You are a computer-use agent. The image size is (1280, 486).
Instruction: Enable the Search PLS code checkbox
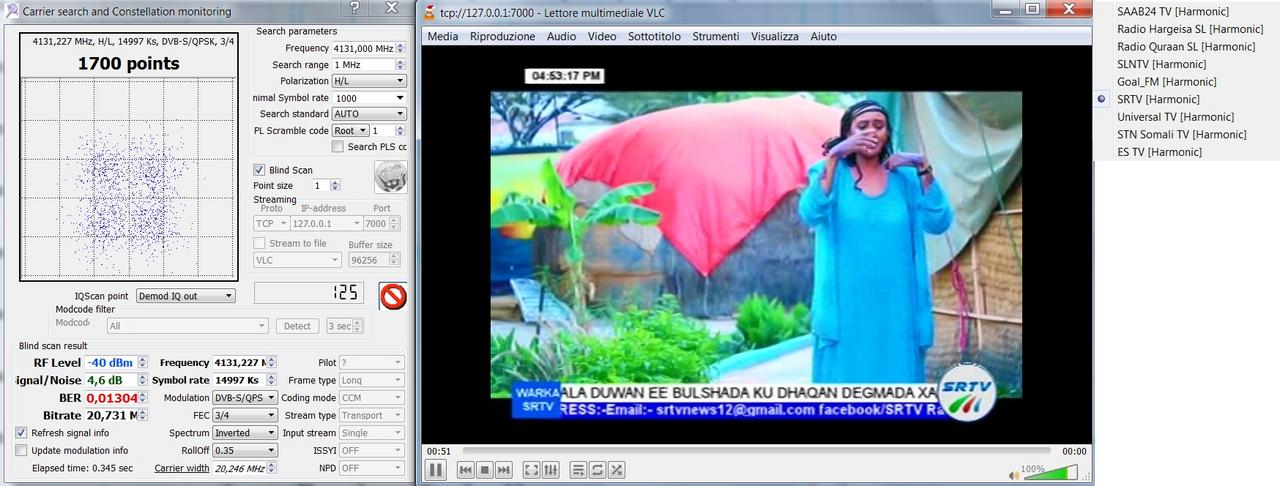coord(338,147)
